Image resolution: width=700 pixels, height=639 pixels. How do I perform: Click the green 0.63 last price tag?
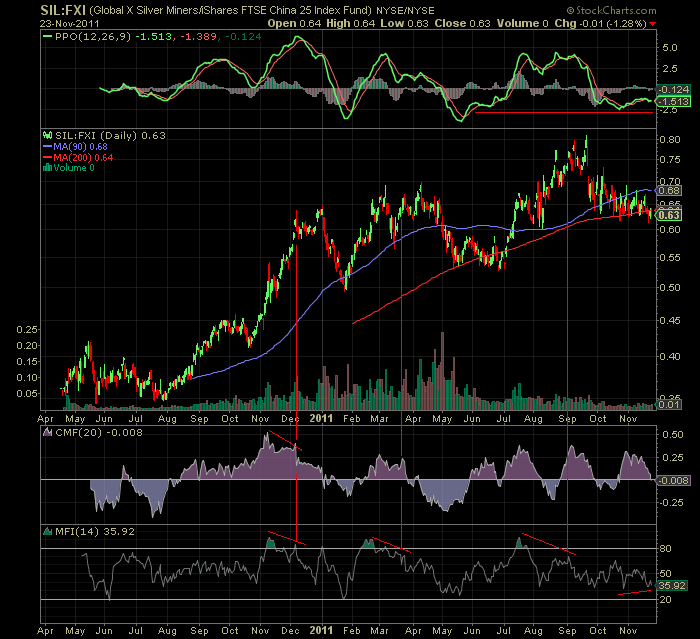click(x=669, y=215)
